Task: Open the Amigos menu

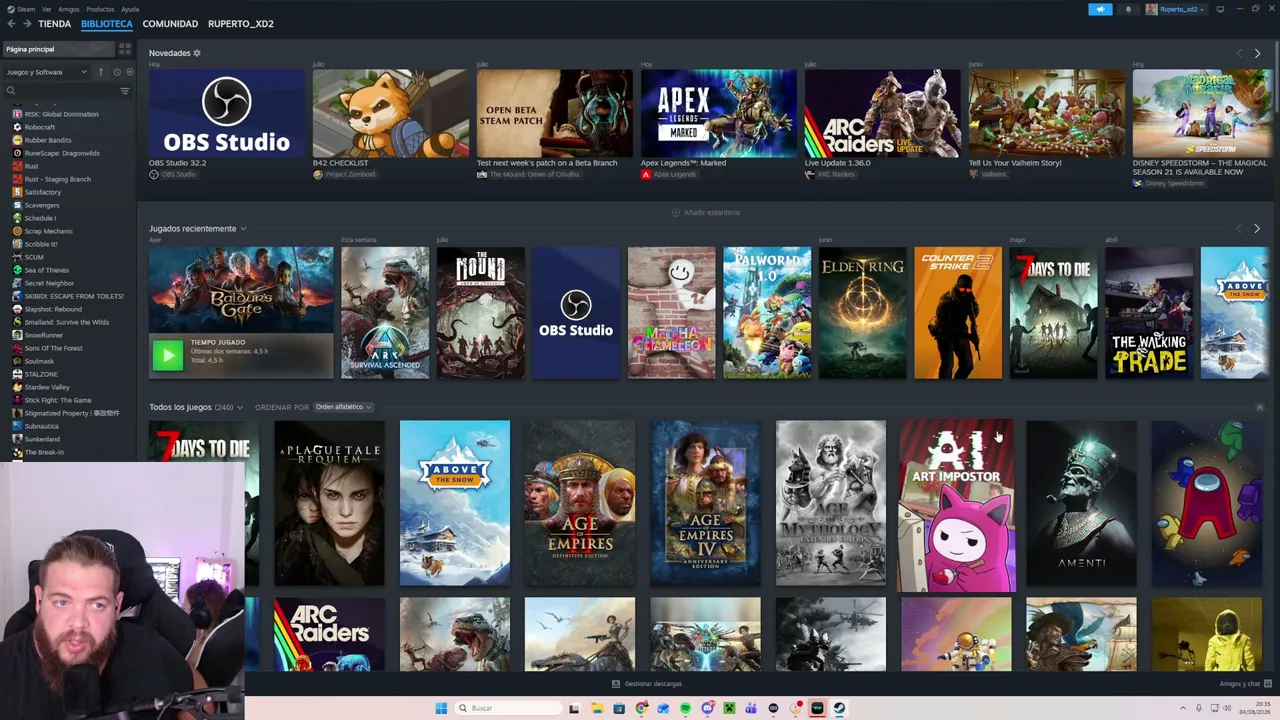Action: tap(68, 9)
